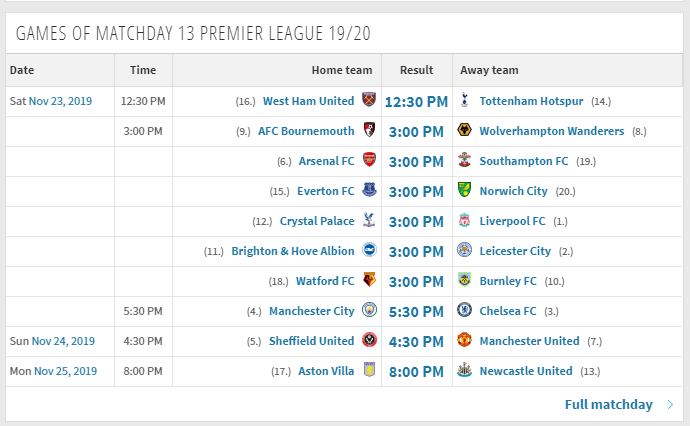Click the 12:30 PM result link
The height and width of the screenshot is (426, 690).
coord(416,102)
